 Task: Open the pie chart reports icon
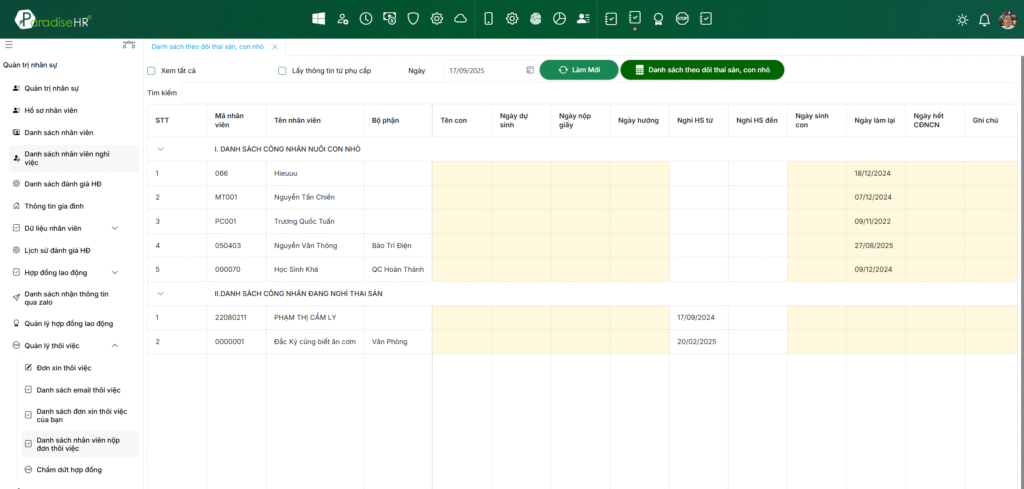pyautogui.click(x=559, y=19)
